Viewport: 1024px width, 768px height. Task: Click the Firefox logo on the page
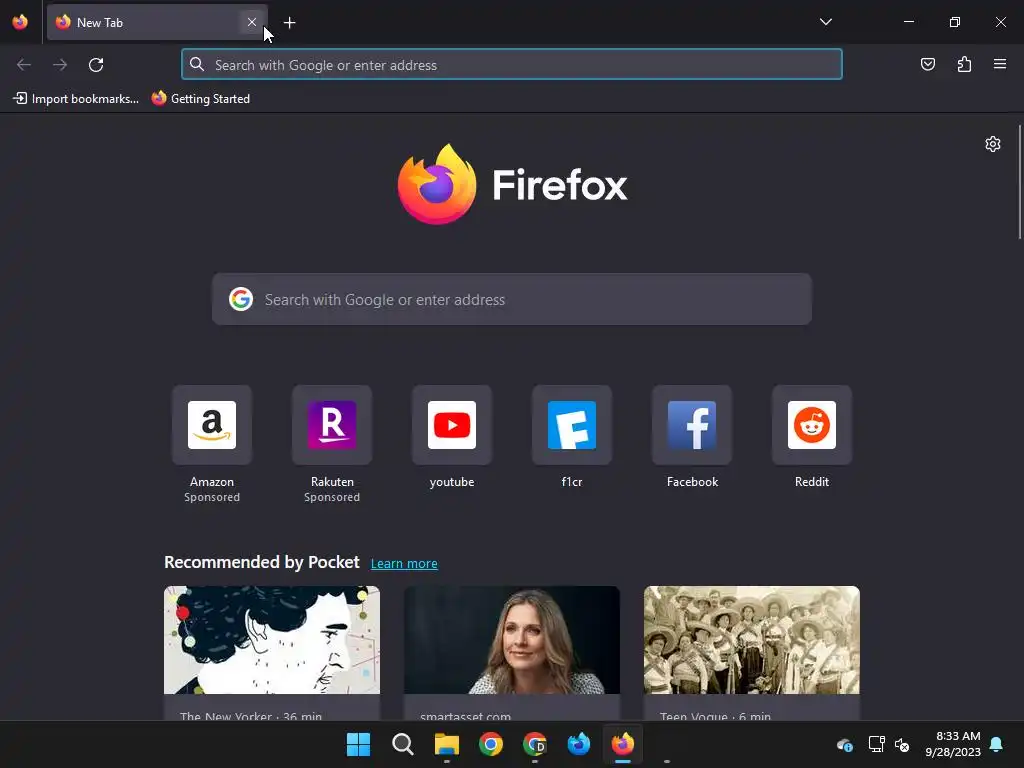[512, 184]
